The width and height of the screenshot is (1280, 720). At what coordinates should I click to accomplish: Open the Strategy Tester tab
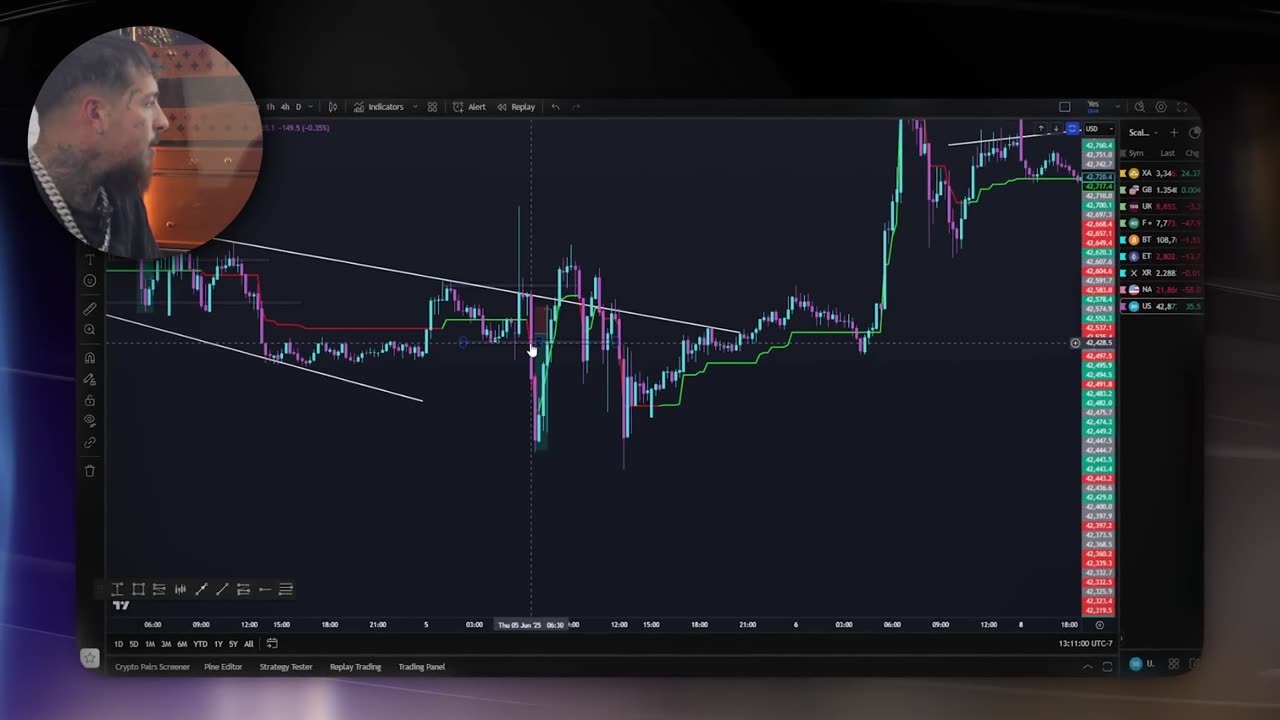pyautogui.click(x=286, y=667)
